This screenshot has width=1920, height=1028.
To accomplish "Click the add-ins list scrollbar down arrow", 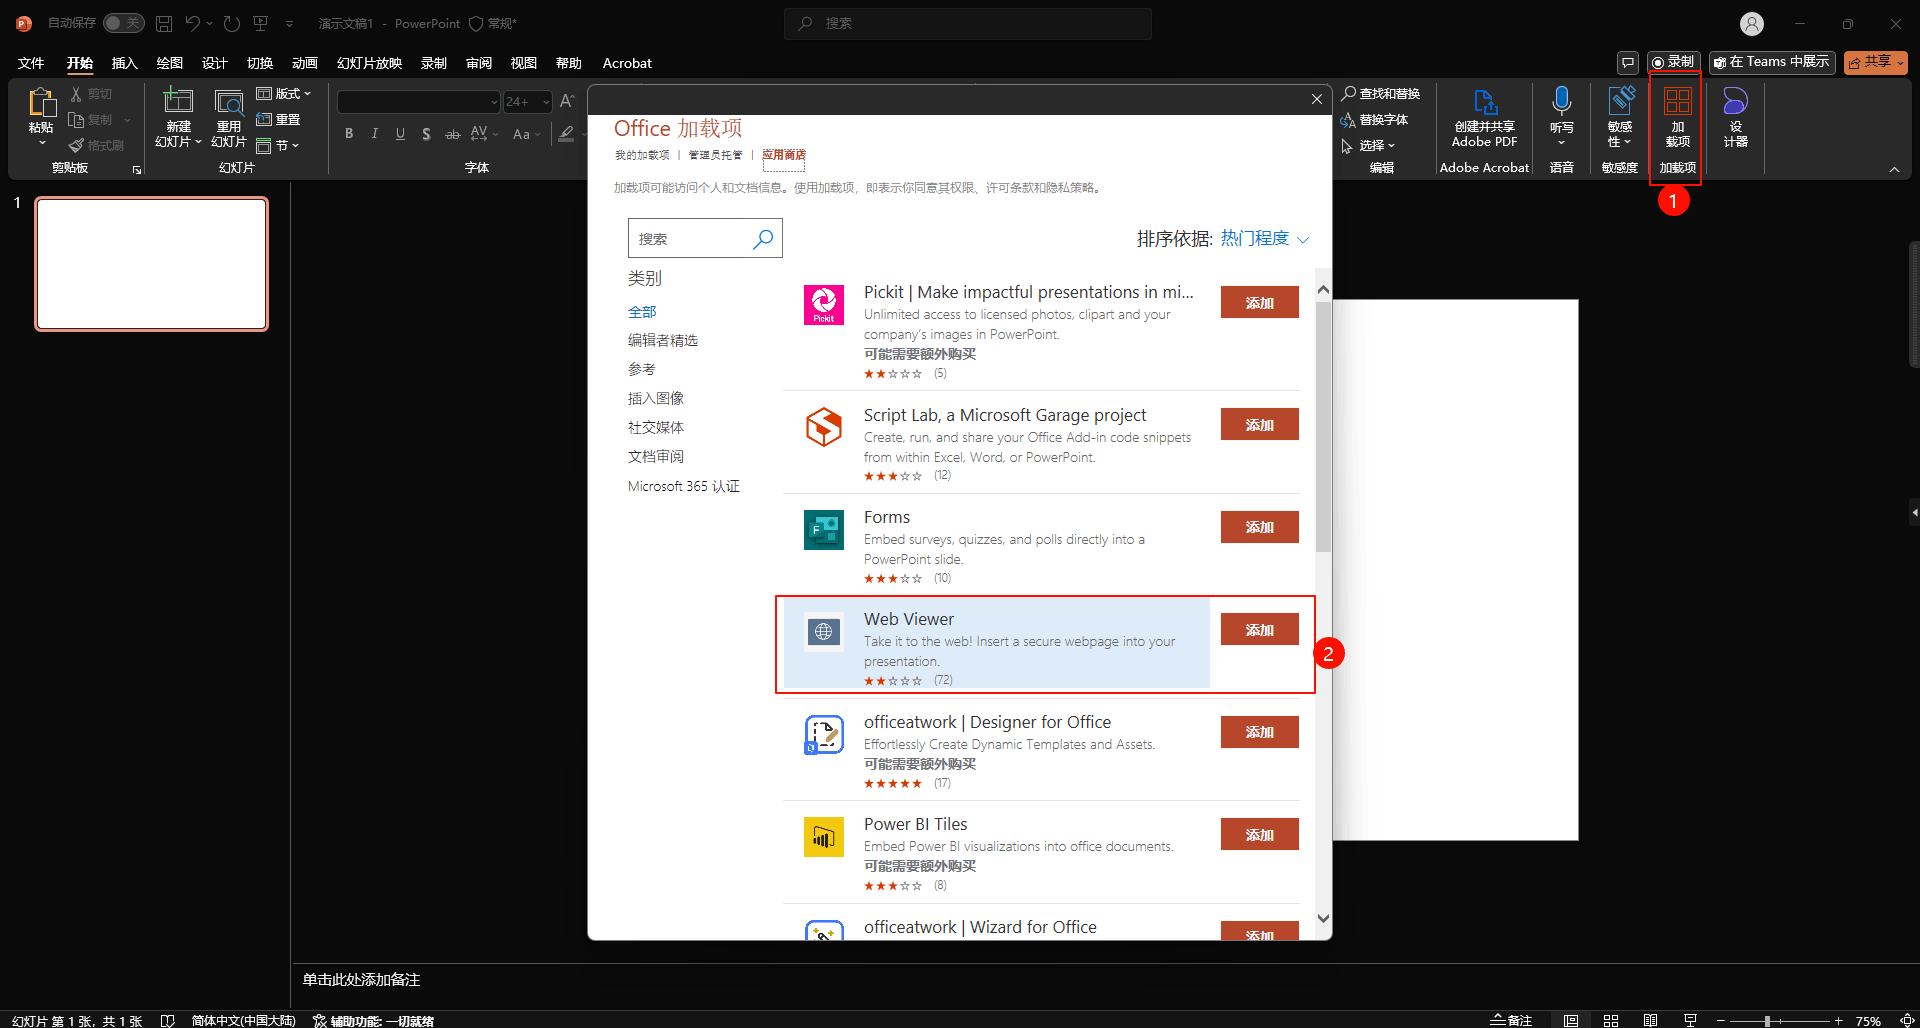I will pos(1323,919).
